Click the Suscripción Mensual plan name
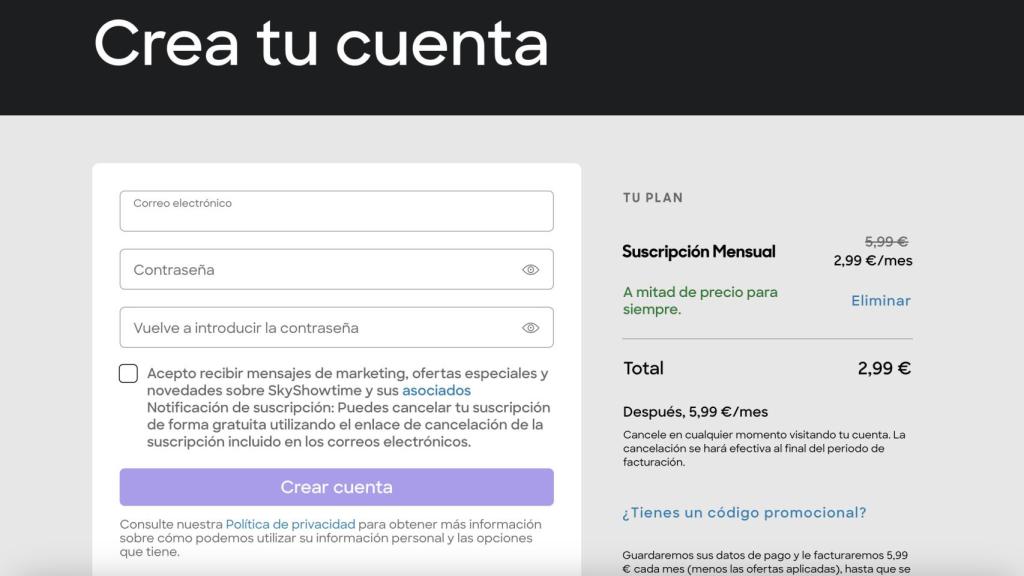Viewport: 1024px width, 576px height. [x=698, y=252]
